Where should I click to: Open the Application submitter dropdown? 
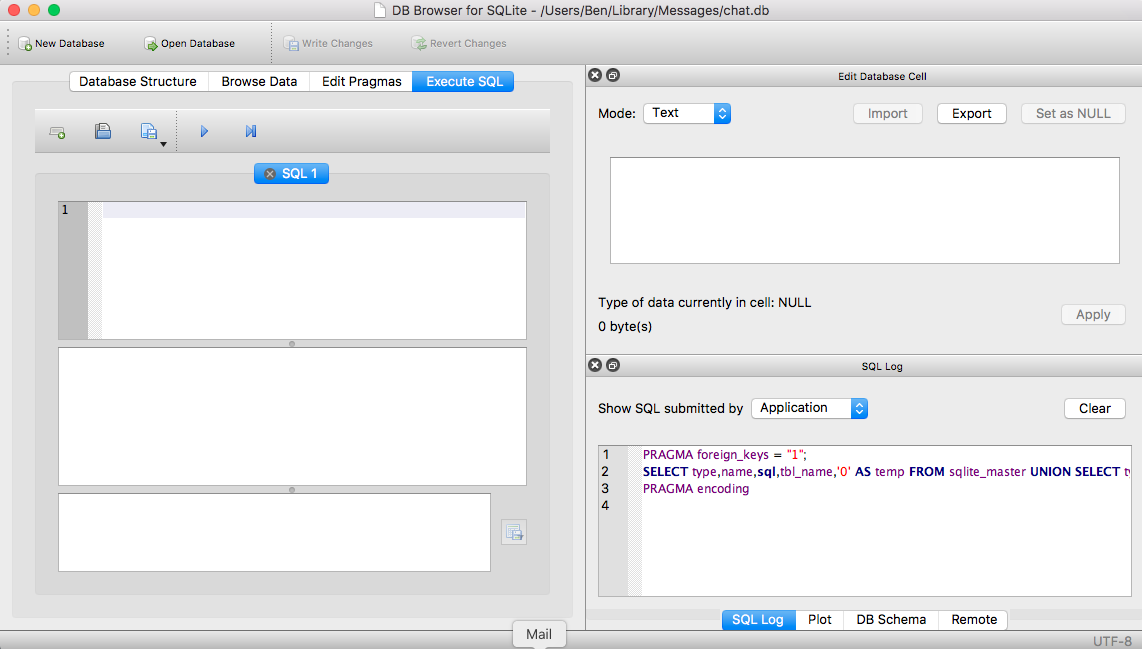[x=809, y=408]
